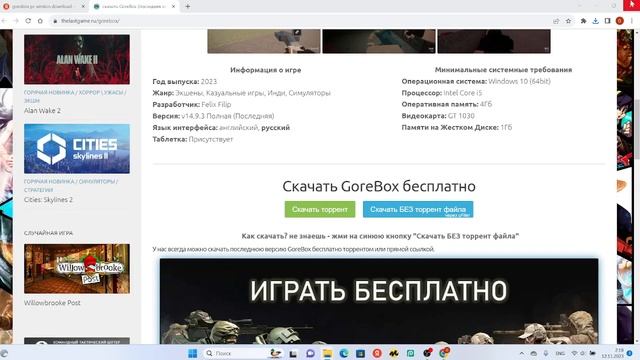The height and width of the screenshot is (360, 640).
Task: Open the Willowbrooke Post title link
Action: [52, 303]
